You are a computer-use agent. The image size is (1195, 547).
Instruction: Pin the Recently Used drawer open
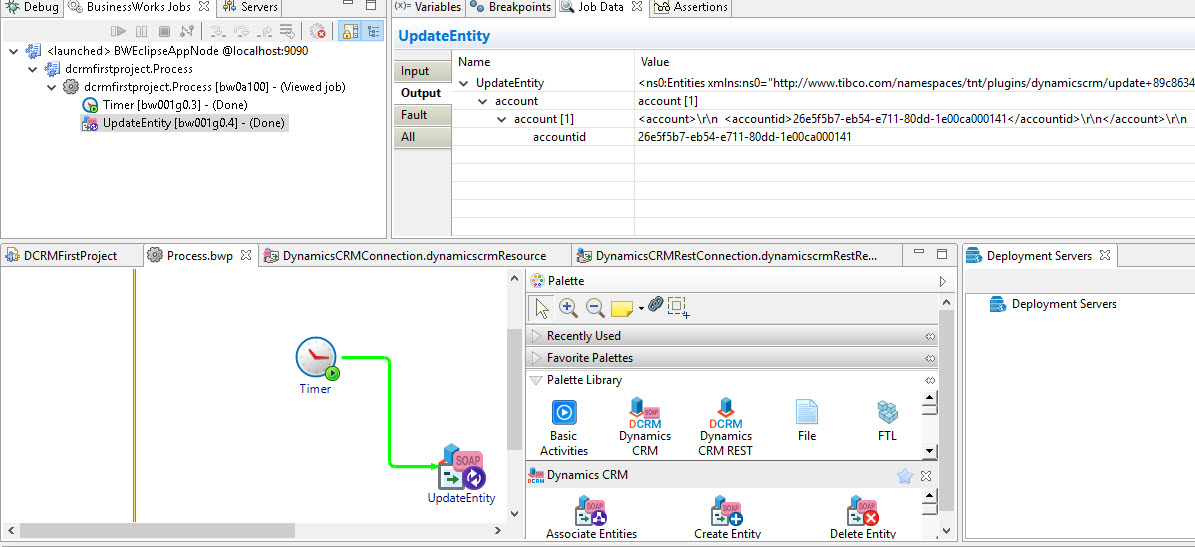[930, 336]
